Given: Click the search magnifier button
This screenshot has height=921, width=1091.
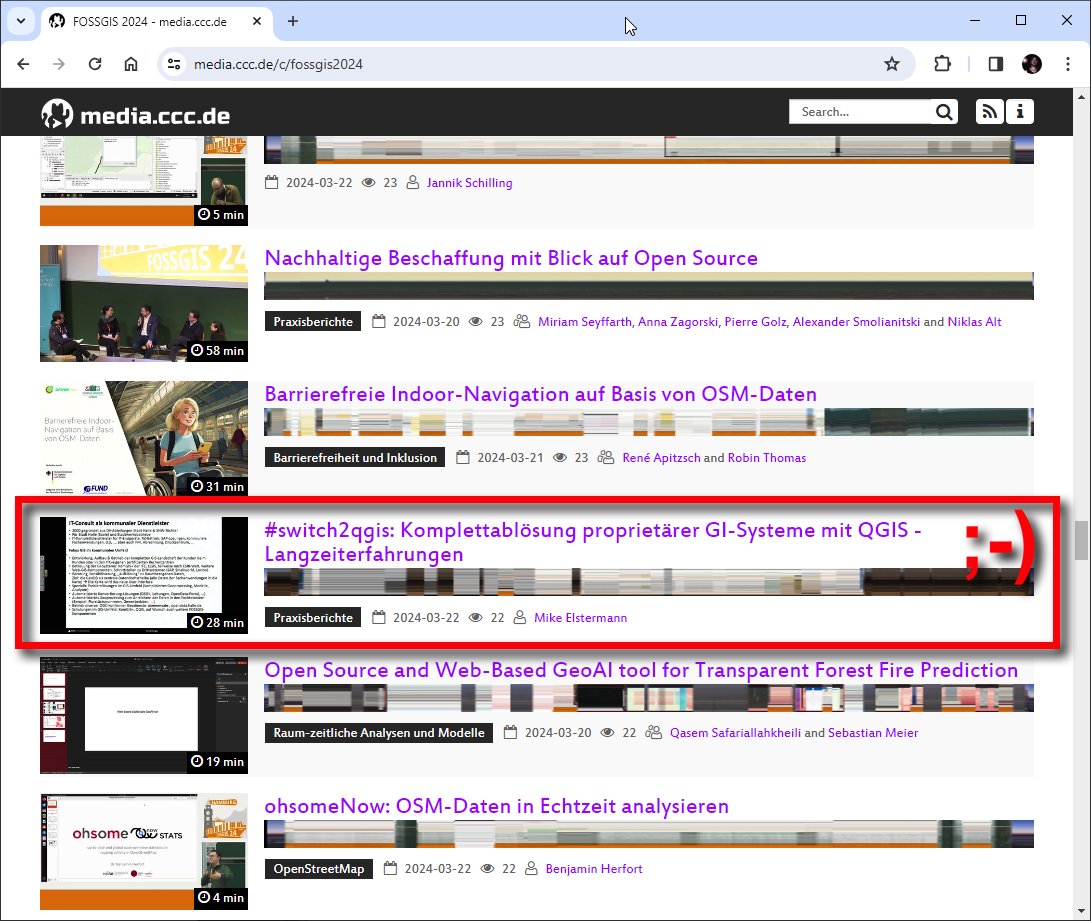Looking at the screenshot, I should click(943, 112).
